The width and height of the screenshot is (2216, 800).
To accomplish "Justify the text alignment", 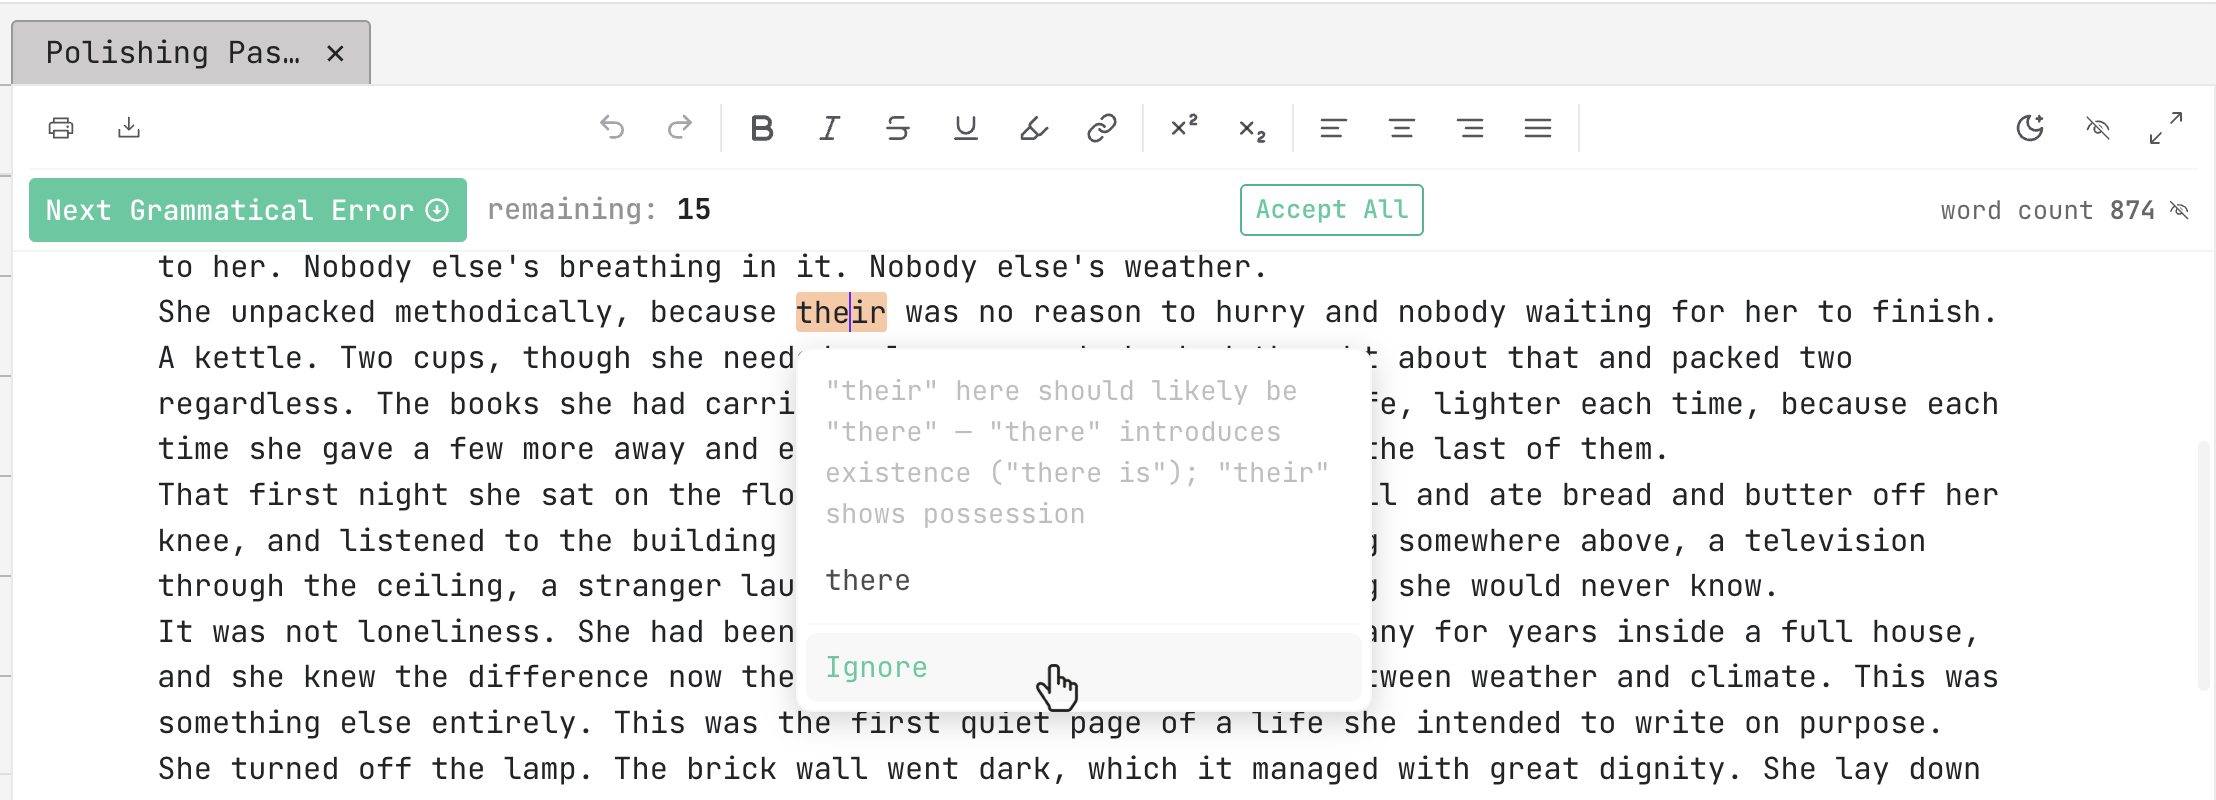I will click(x=1538, y=128).
